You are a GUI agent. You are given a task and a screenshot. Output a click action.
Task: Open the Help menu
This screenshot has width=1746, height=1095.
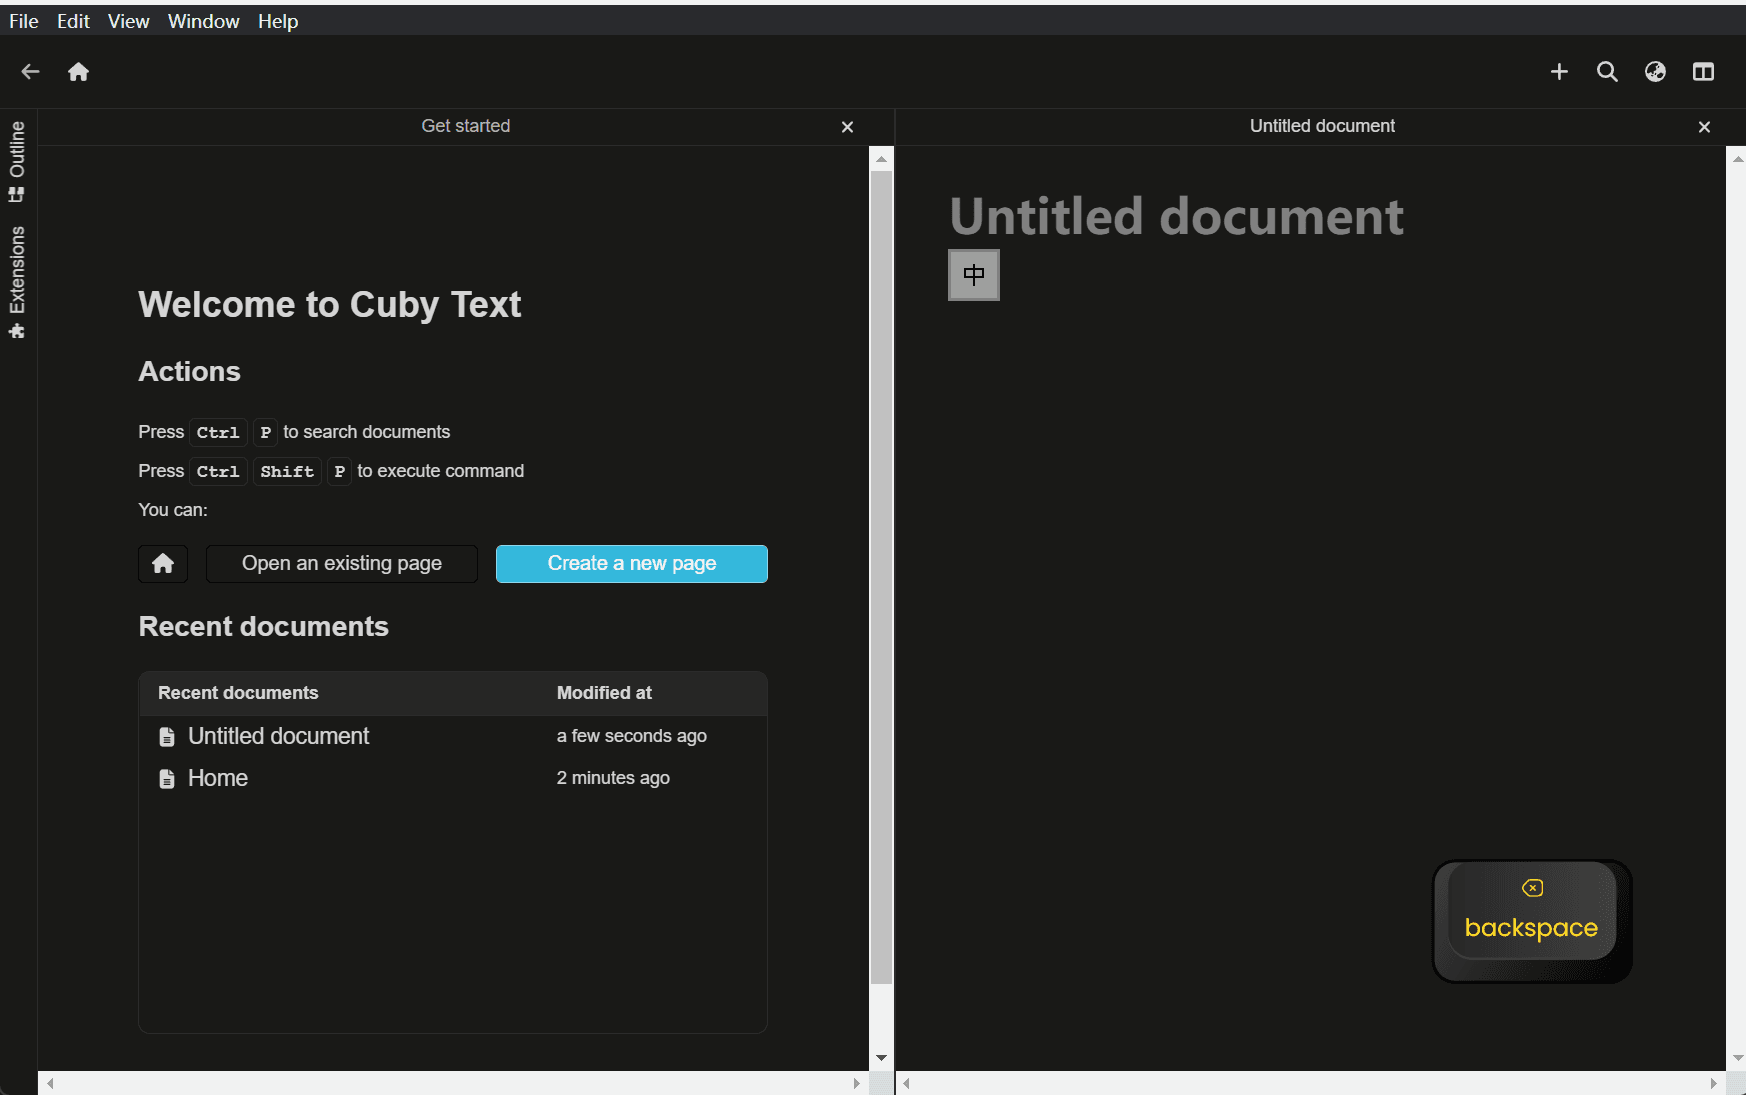coord(278,21)
